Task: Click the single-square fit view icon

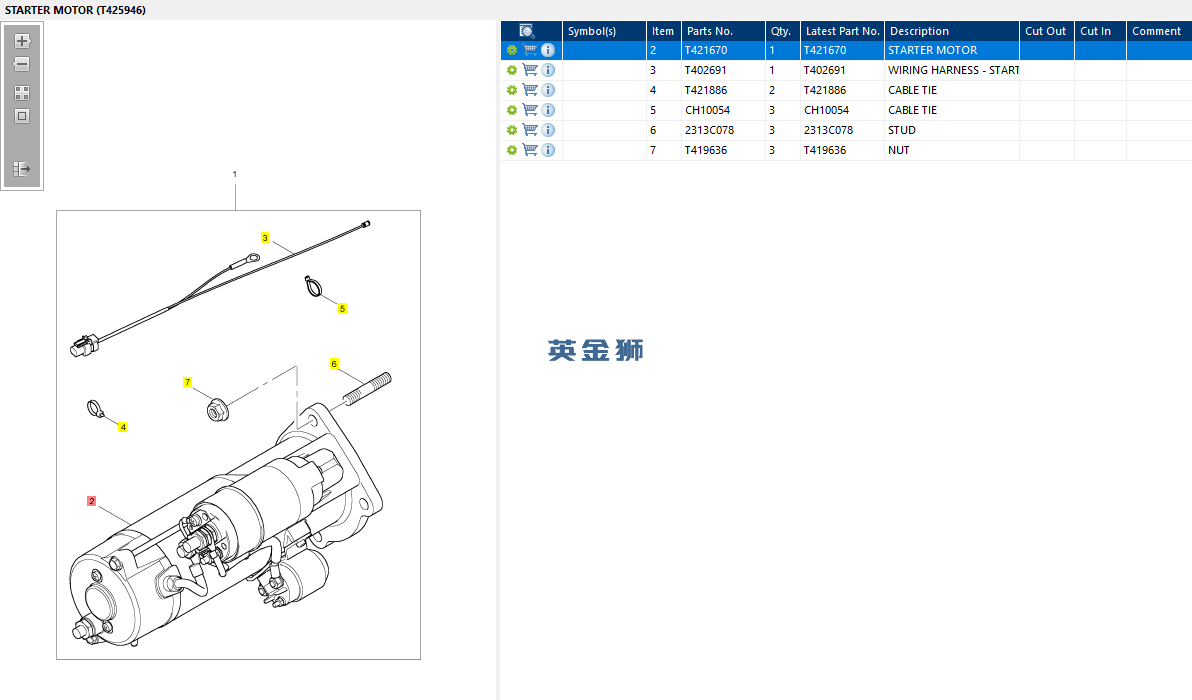Action: click(22, 116)
